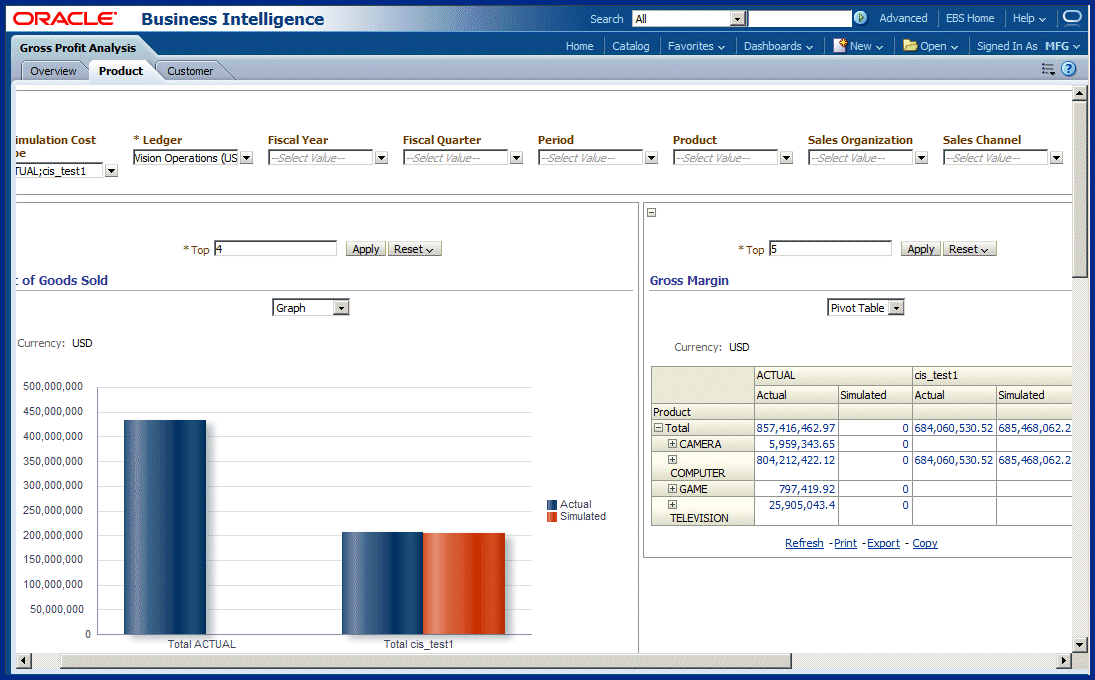Screen dimensions: 1095x680
Task: Open the Dashboards menu
Action: point(778,46)
